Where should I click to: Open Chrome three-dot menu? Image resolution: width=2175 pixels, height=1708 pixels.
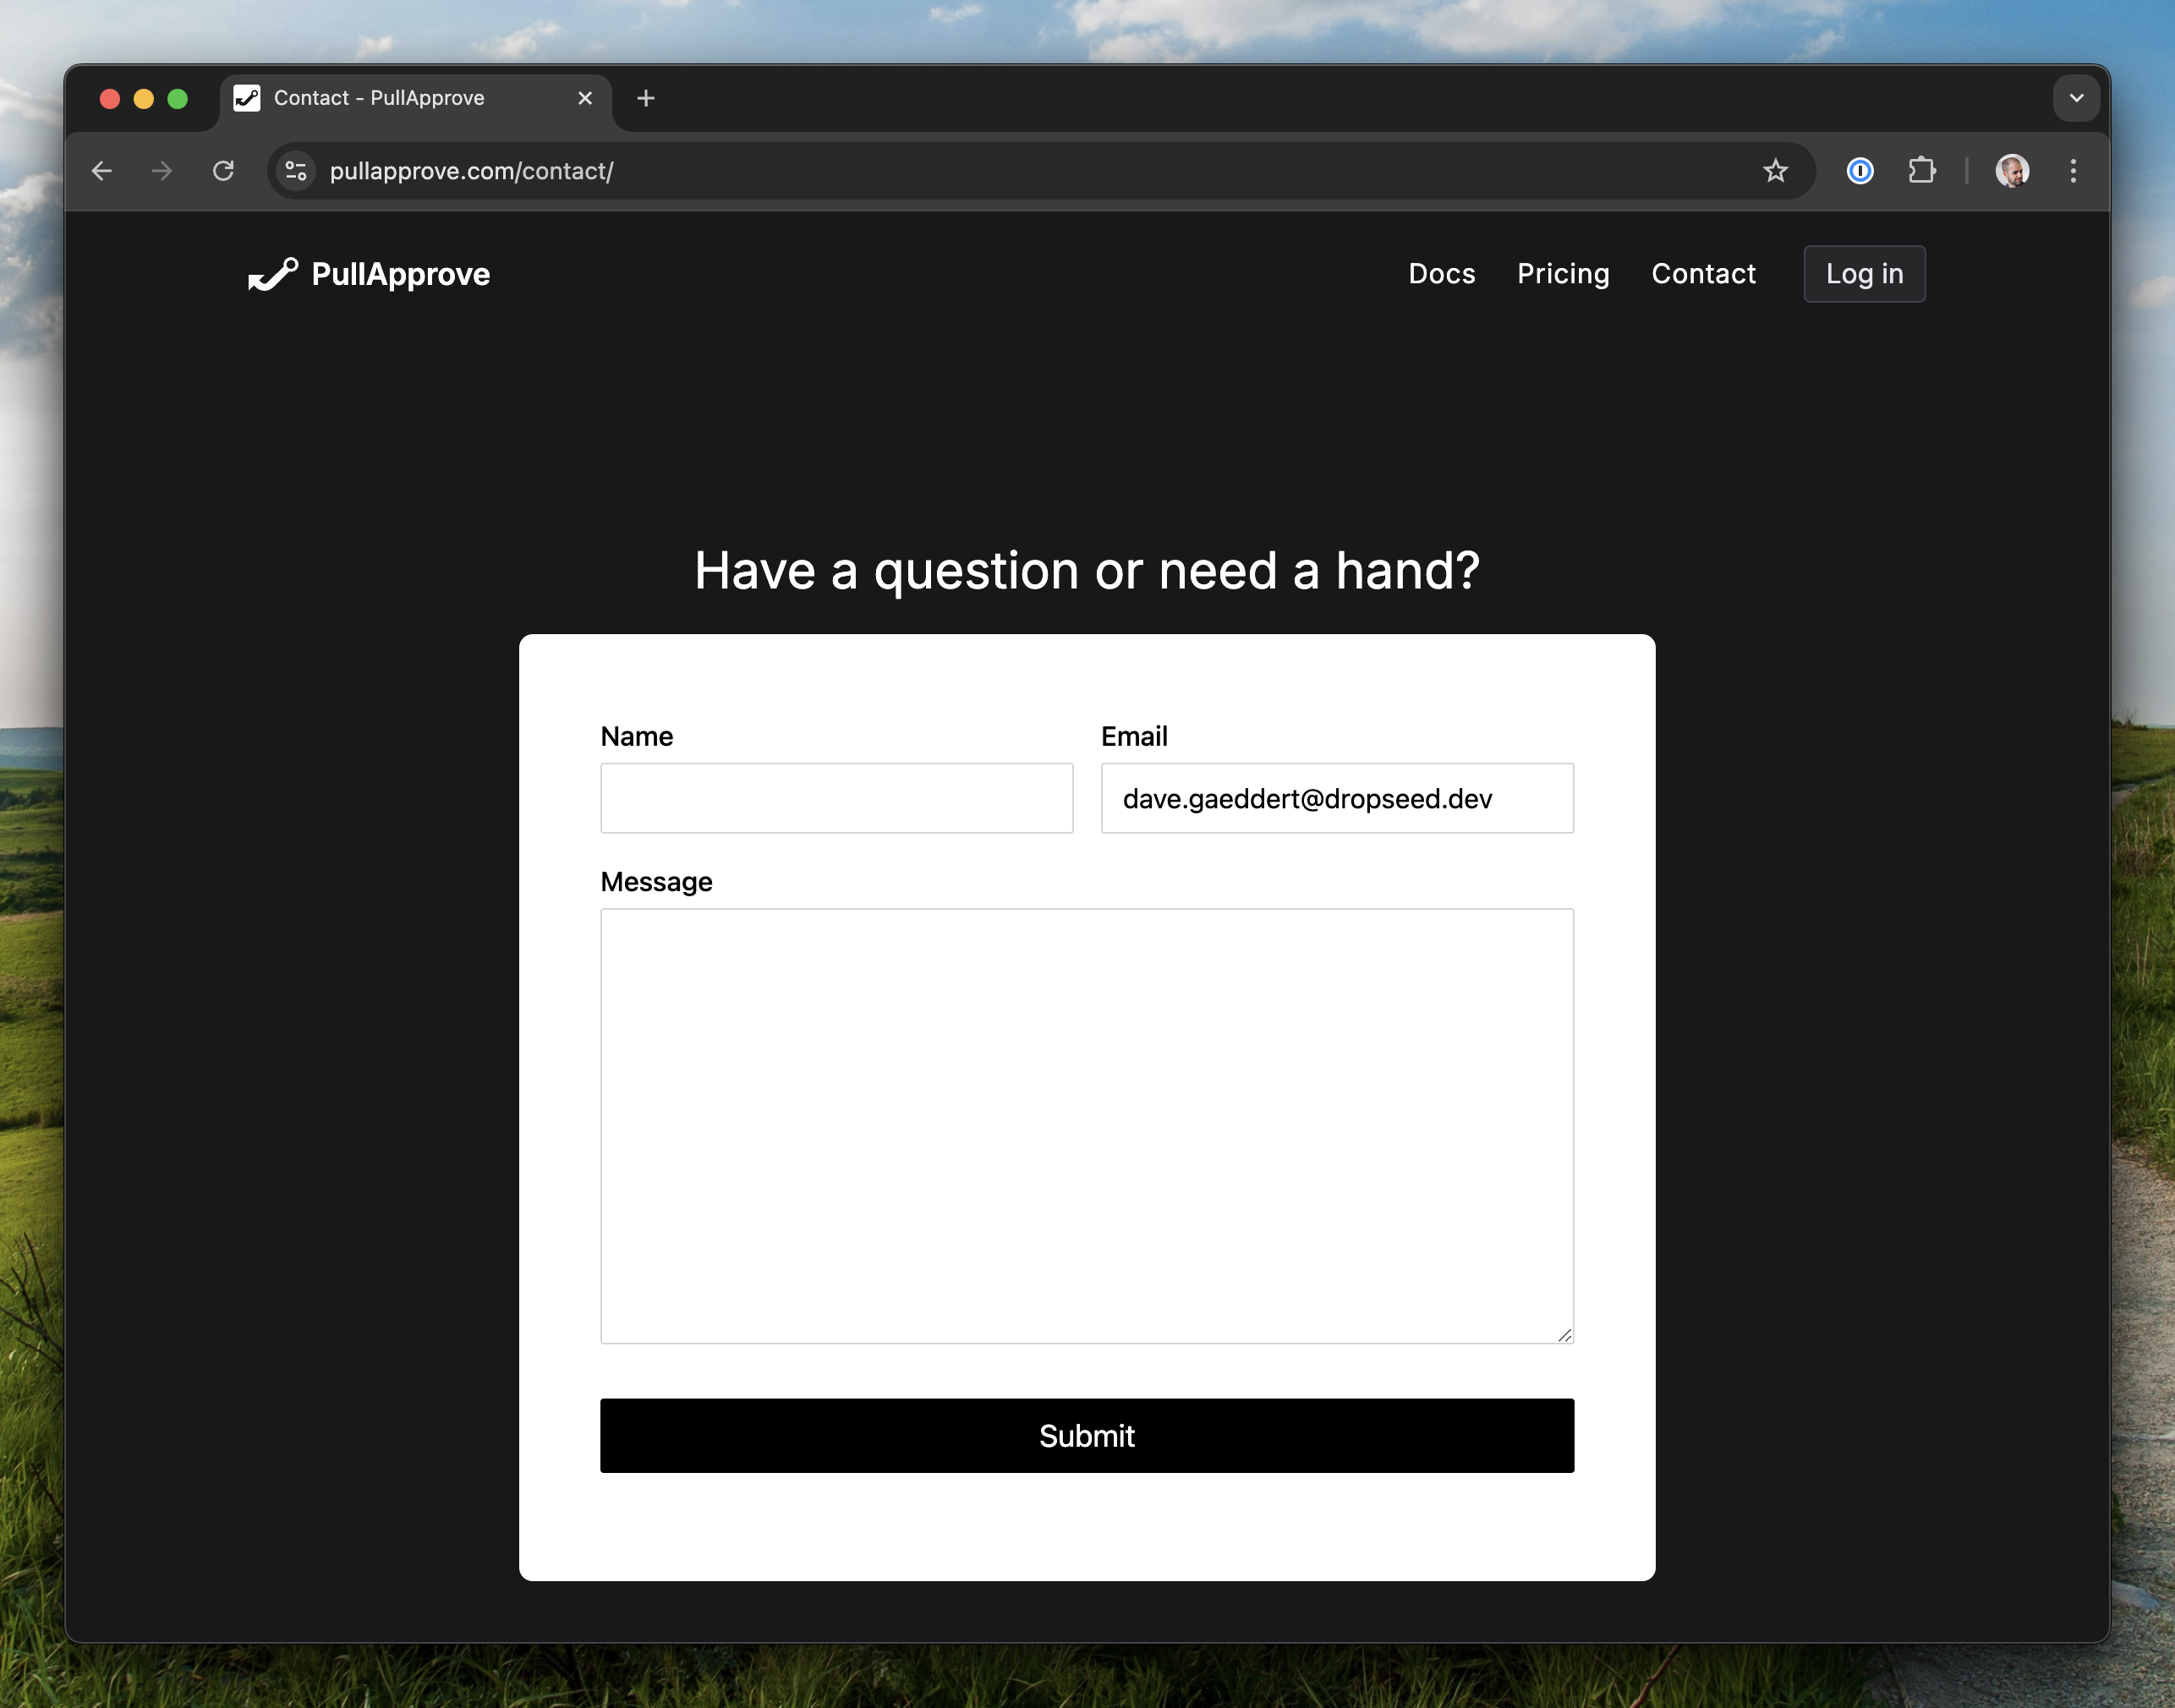[x=2073, y=171]
